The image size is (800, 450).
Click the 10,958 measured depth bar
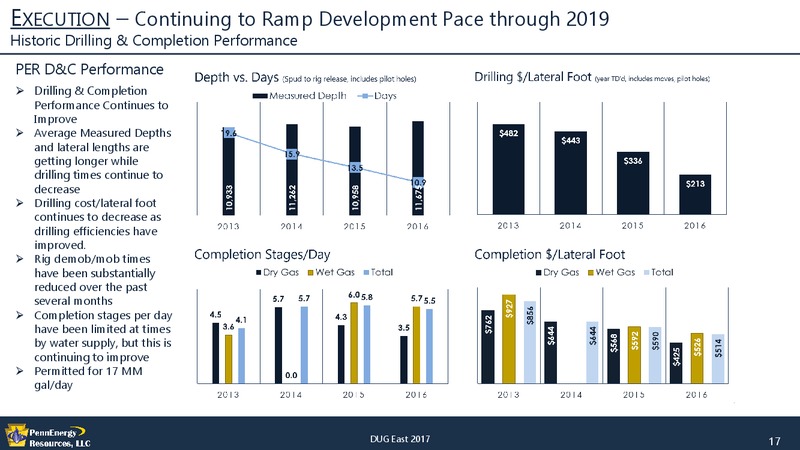click(x=355, y=170)
